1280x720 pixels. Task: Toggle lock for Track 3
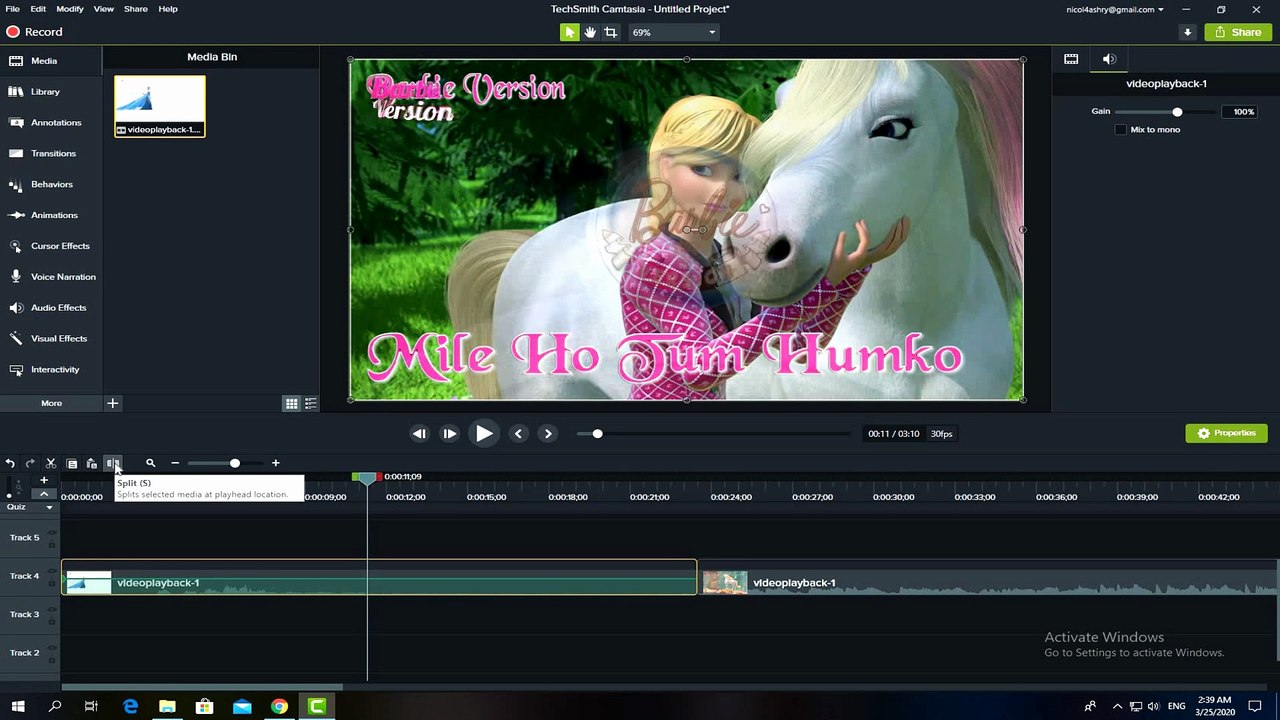52,620
